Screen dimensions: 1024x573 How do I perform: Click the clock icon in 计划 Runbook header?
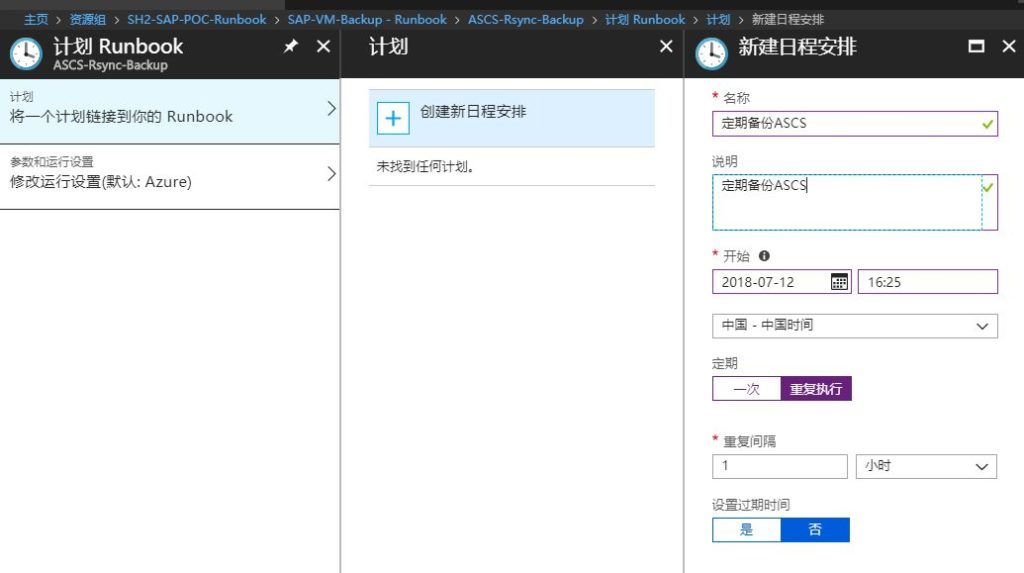pos(26,53)
